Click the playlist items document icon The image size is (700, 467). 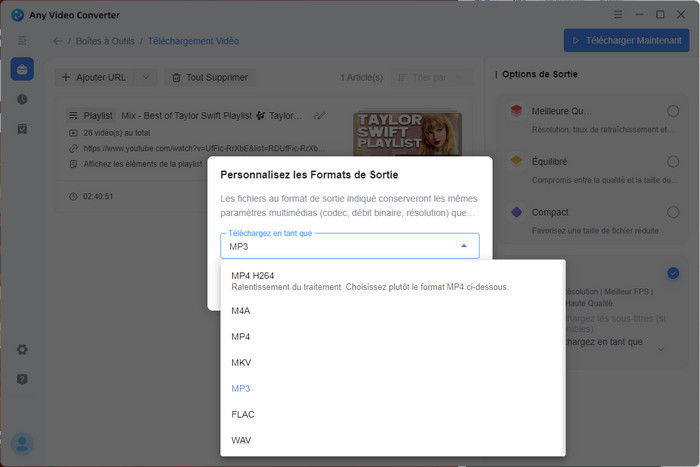[x=73, y=164]
